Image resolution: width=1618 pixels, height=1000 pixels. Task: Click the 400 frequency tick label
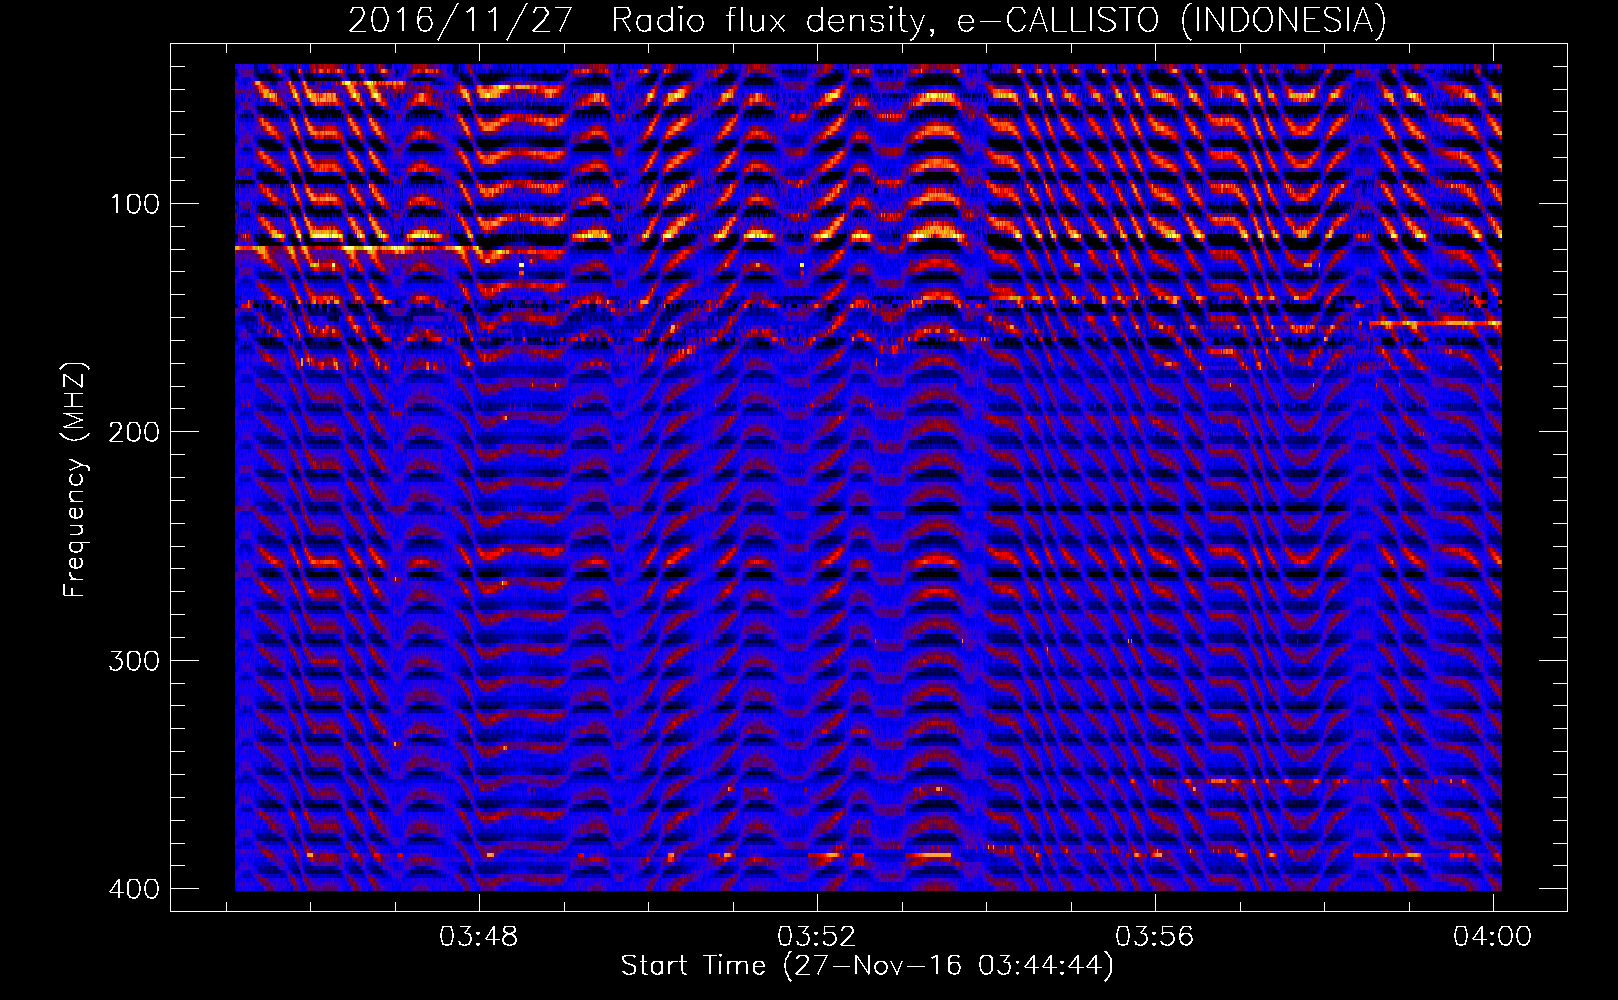pos(134,888)
